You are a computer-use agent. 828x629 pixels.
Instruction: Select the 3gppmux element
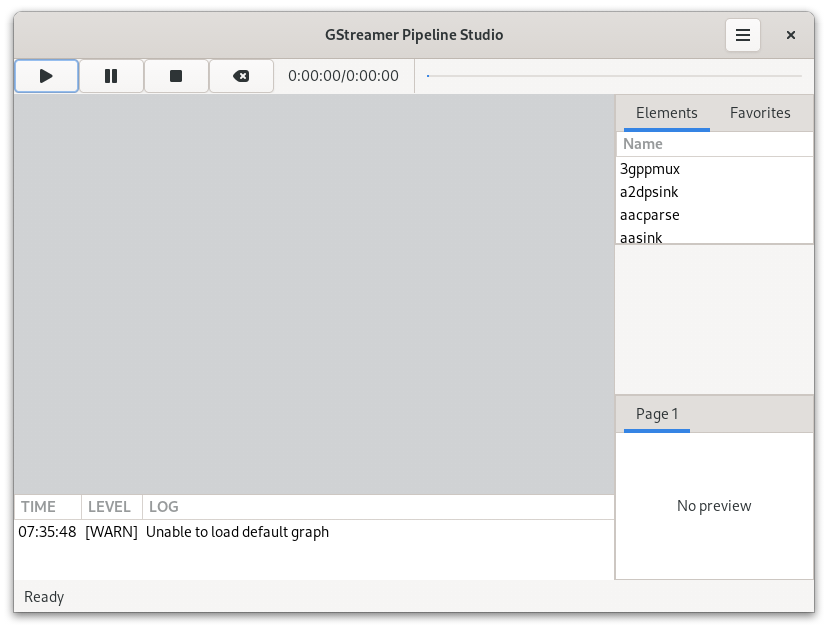(714, 169)
